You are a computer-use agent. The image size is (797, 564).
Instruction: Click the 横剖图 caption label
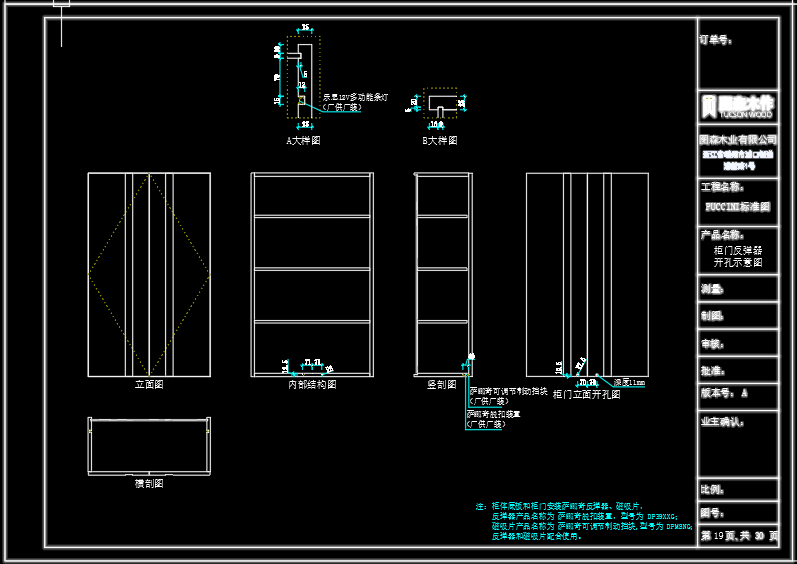(148, 483)
